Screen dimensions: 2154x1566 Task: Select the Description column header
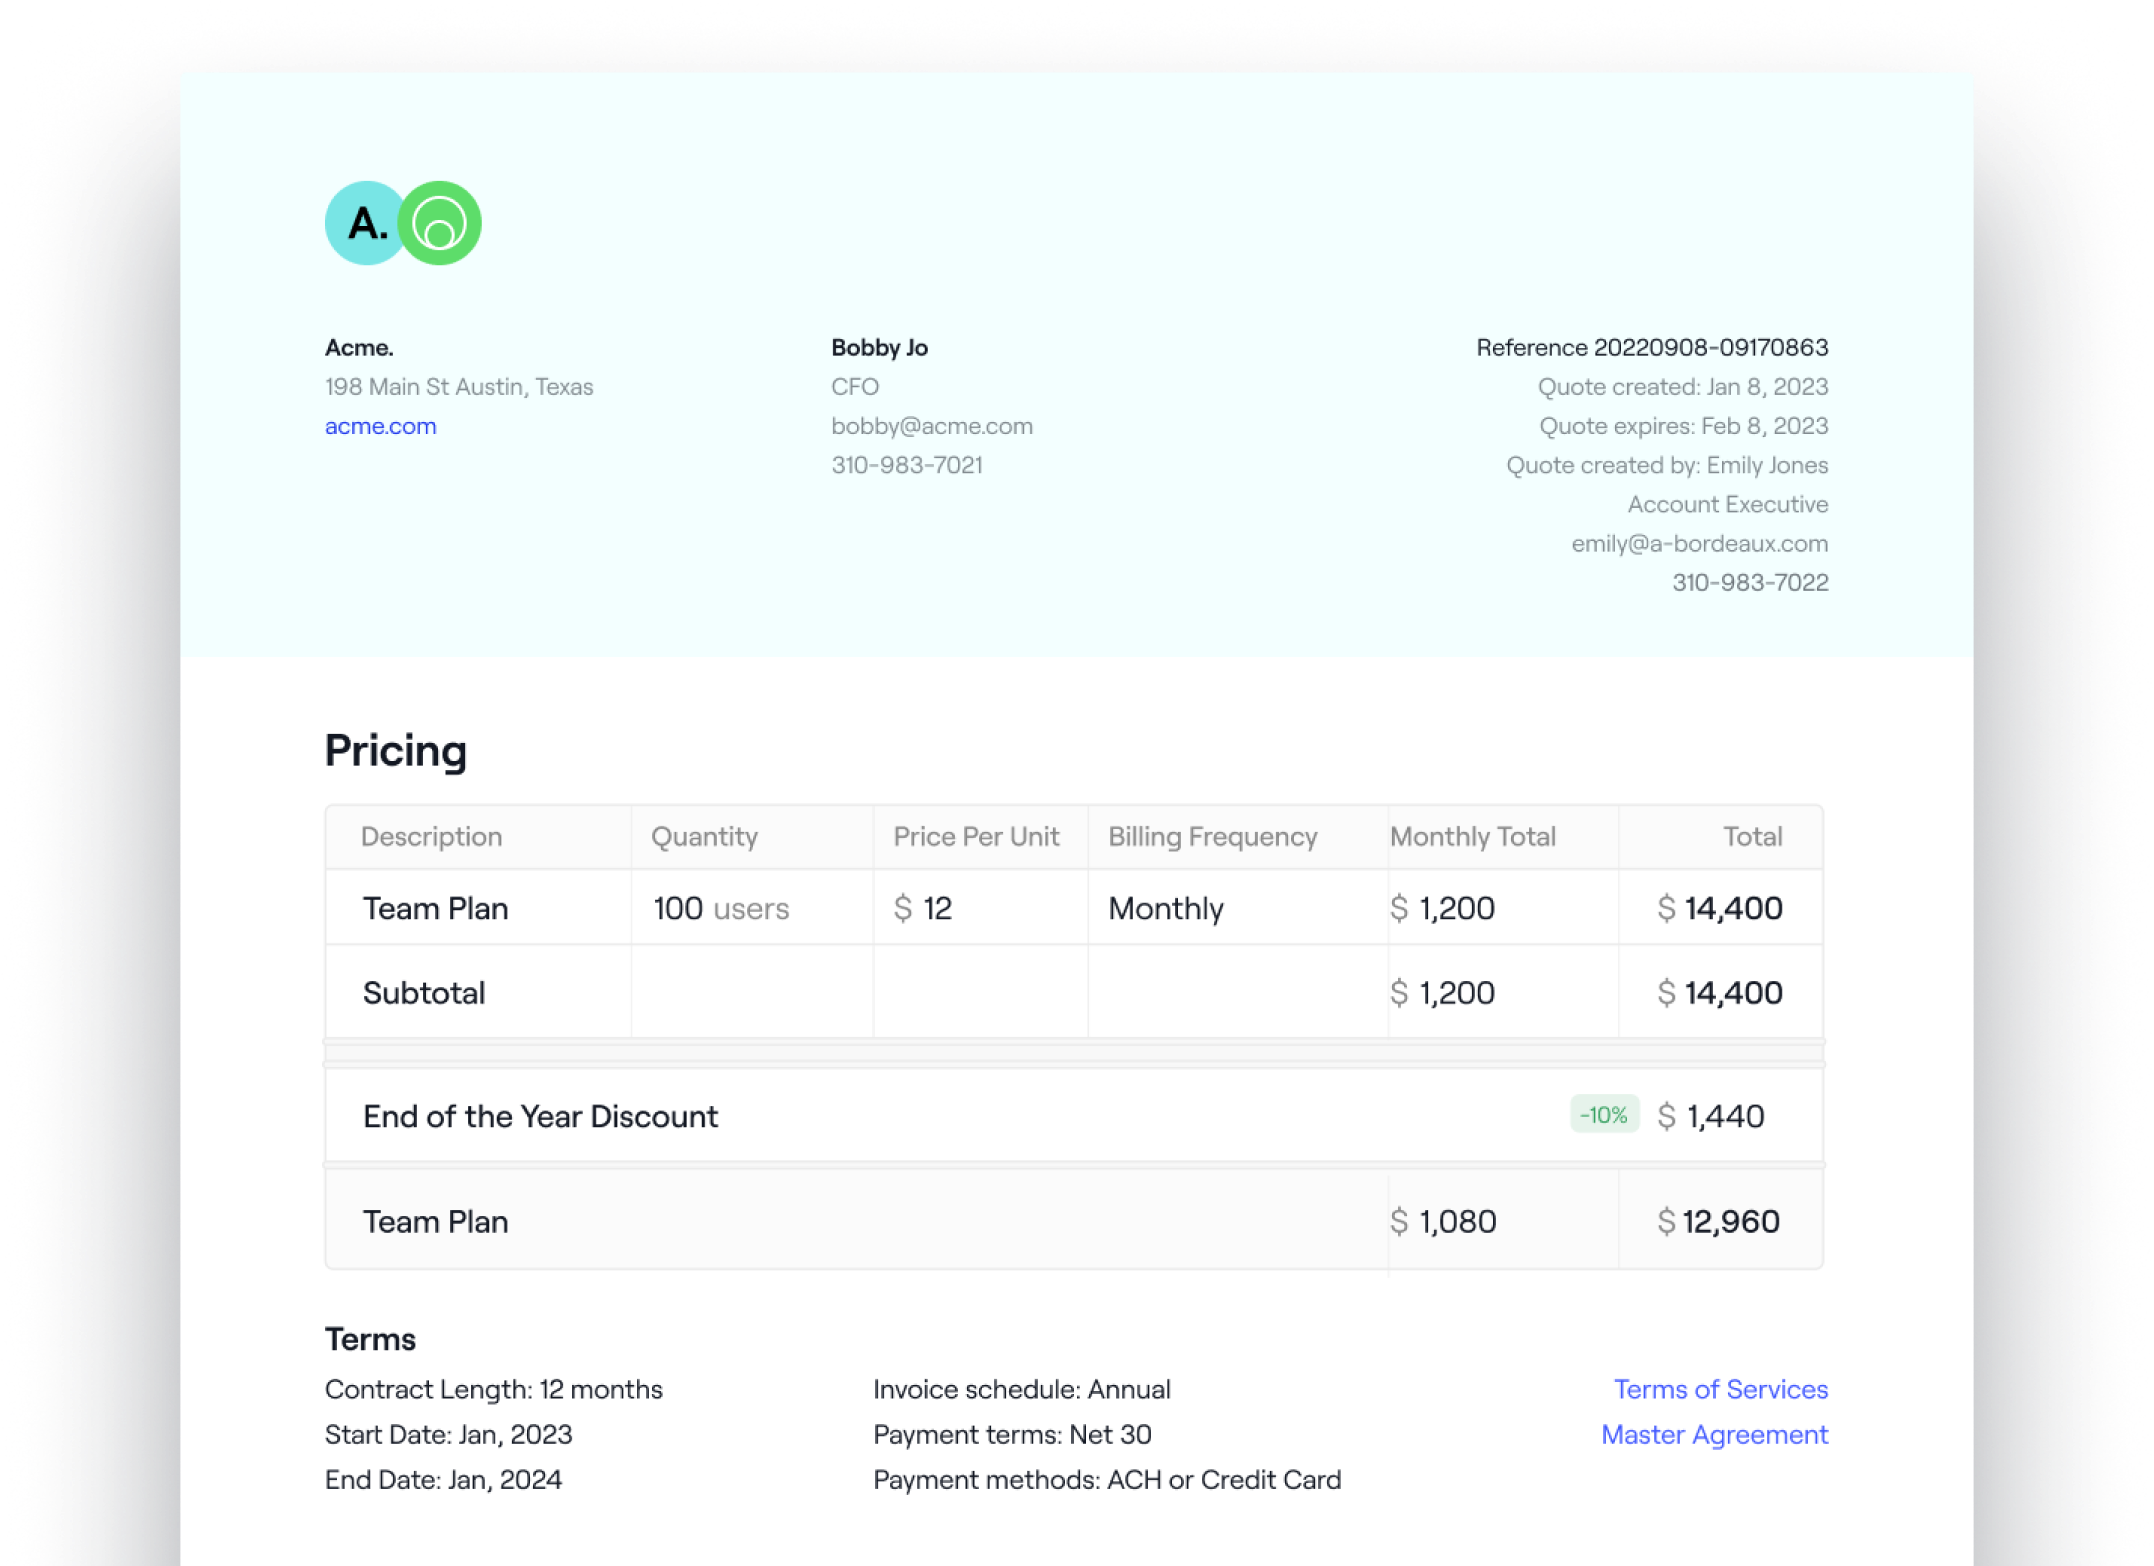pos(431,836)
